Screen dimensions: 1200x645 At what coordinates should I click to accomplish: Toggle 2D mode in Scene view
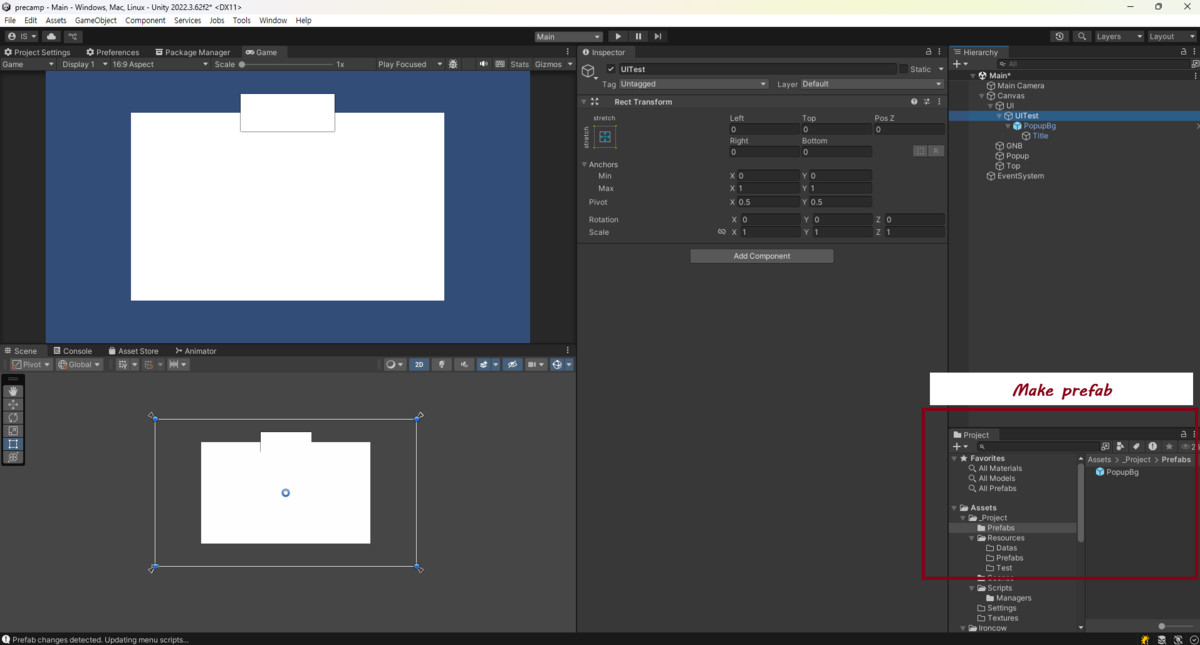click(x=419, y=365)
